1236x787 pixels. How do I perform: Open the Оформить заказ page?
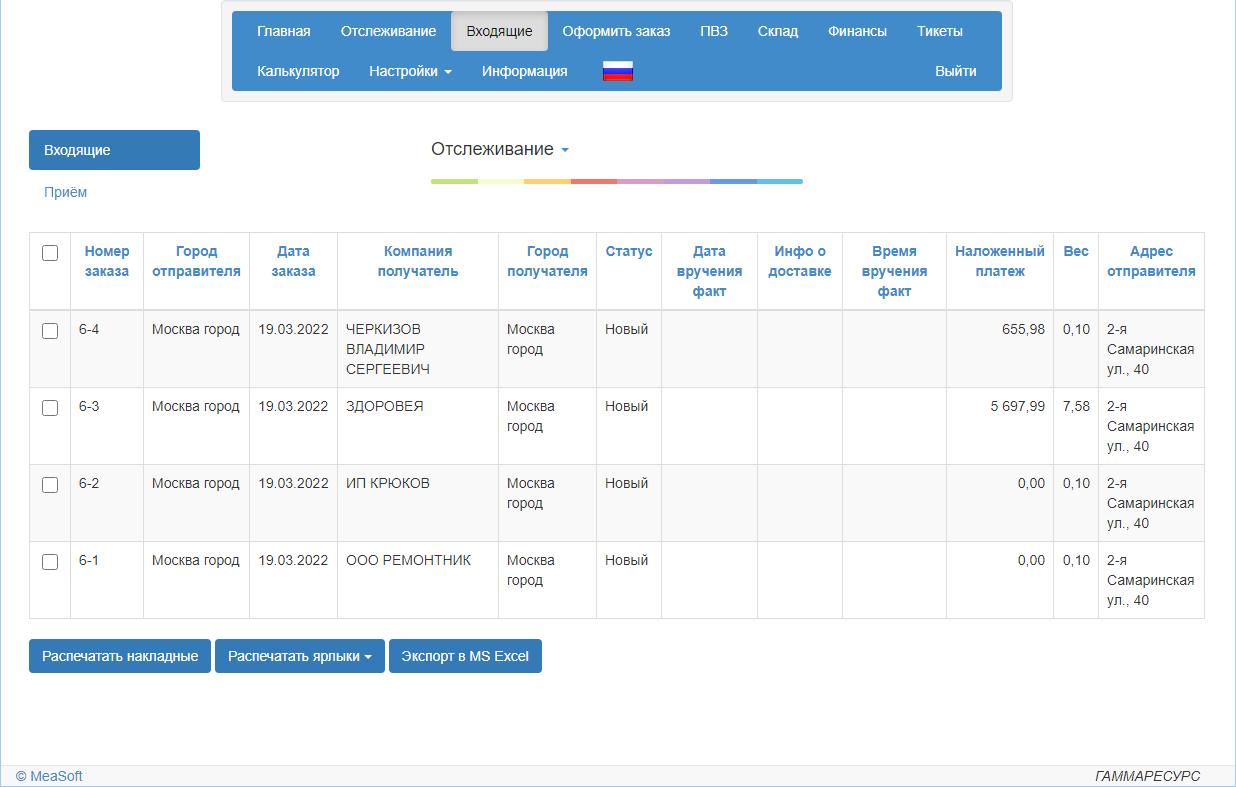tap(616, 31)
